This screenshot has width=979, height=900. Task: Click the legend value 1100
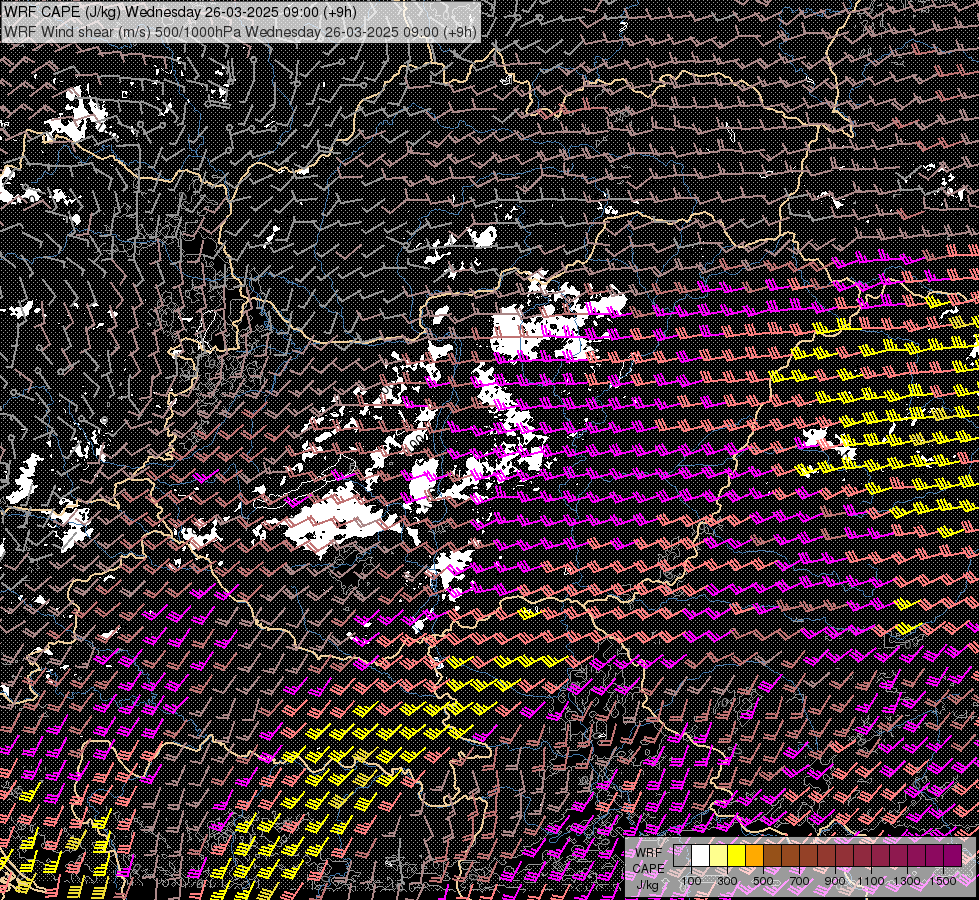tap(871, 881)
